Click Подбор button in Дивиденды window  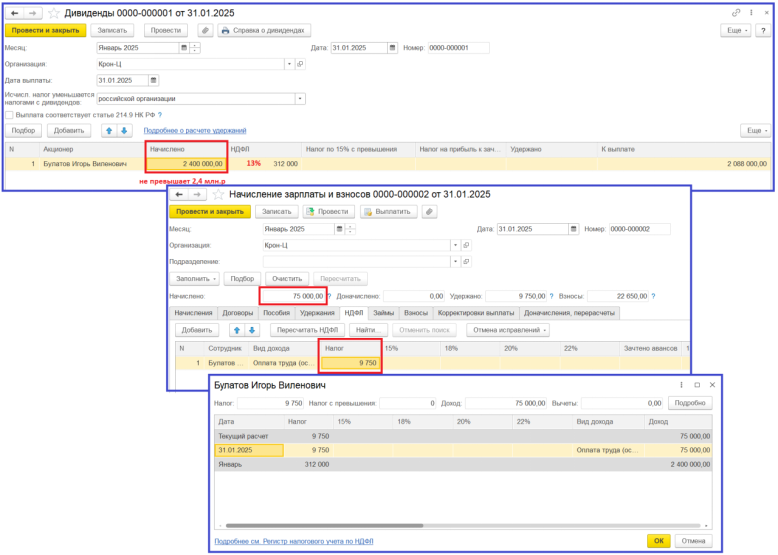pos(23,130)
